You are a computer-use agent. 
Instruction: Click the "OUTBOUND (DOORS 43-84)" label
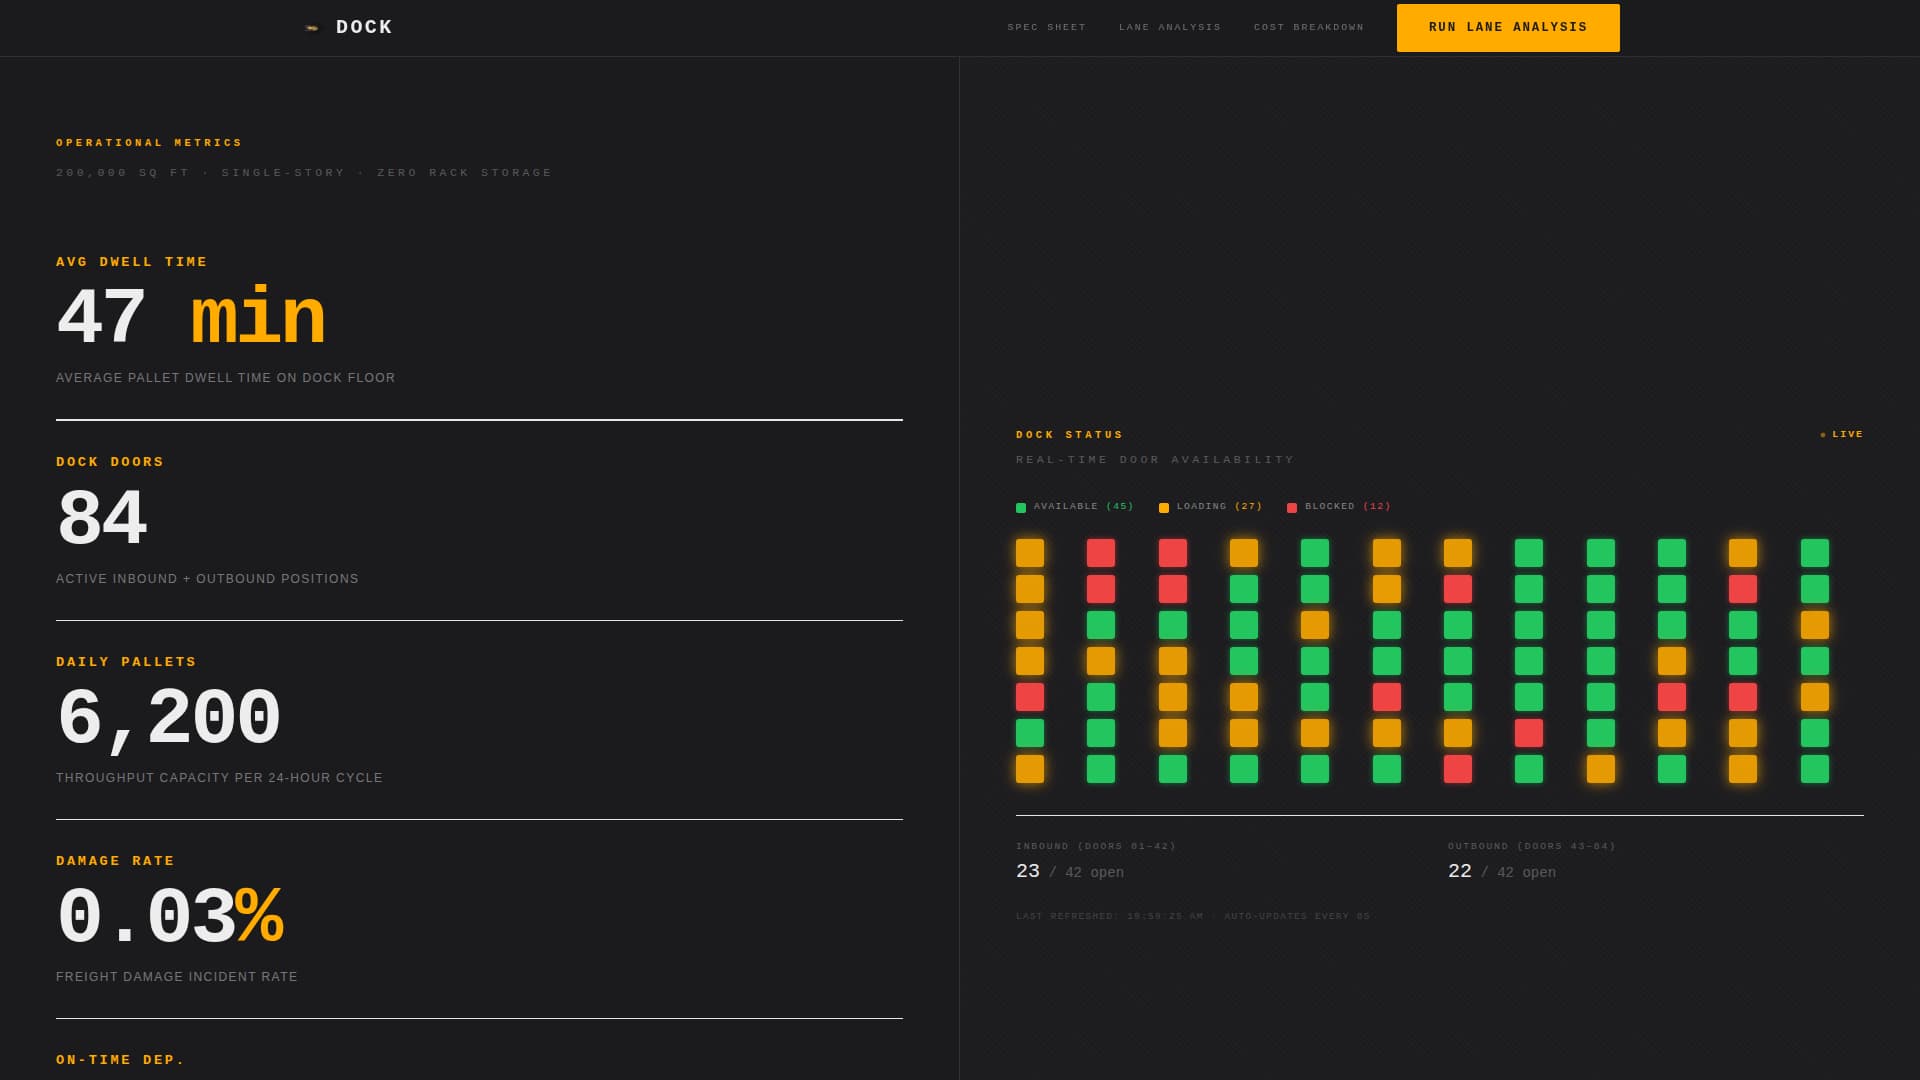tap(1532, 846)
